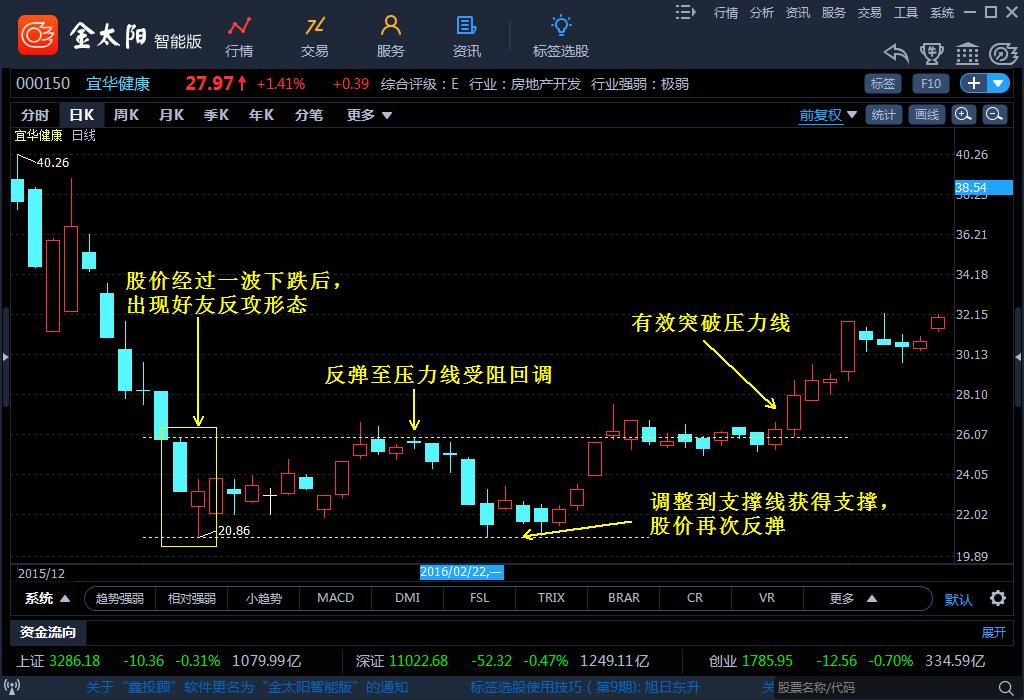Open F10 company information
This screenshot has width=1024, height=700.
click(x=930, y=84)
